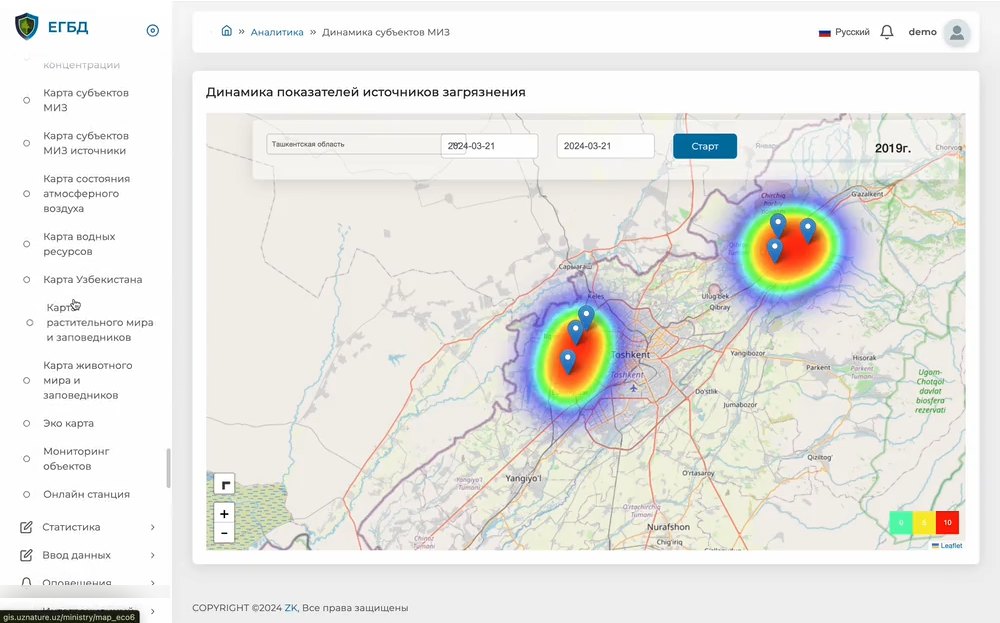The image size is (1000, 623).
Task: Open Статистика section label
Action: (x=71, y=527)
